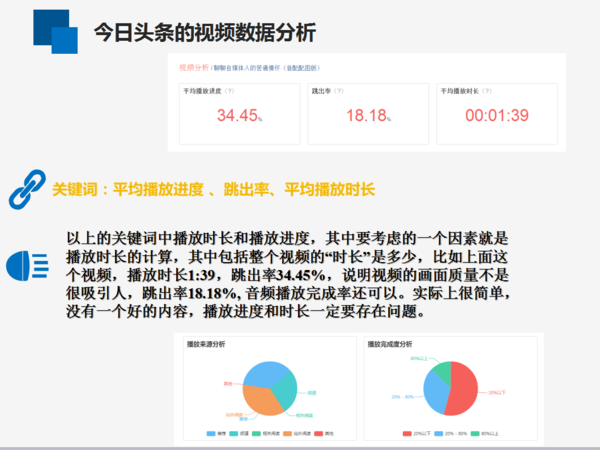Screen dimensions: 600x450
Task: Click the 频道 label beside source pie
Action: (x=312, y=393)
